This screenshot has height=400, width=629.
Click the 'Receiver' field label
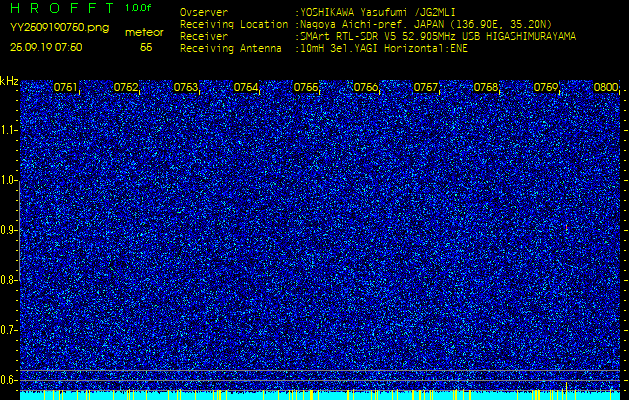point(204,37)
